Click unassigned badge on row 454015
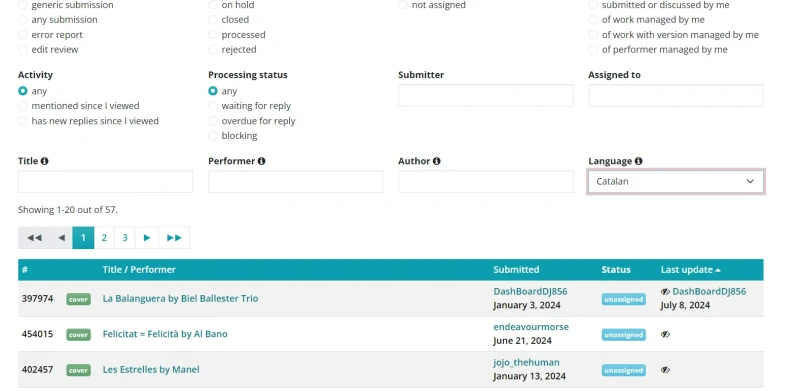Image resolution: width=800 pixels, height=391 pixels. tap(623, 335)
